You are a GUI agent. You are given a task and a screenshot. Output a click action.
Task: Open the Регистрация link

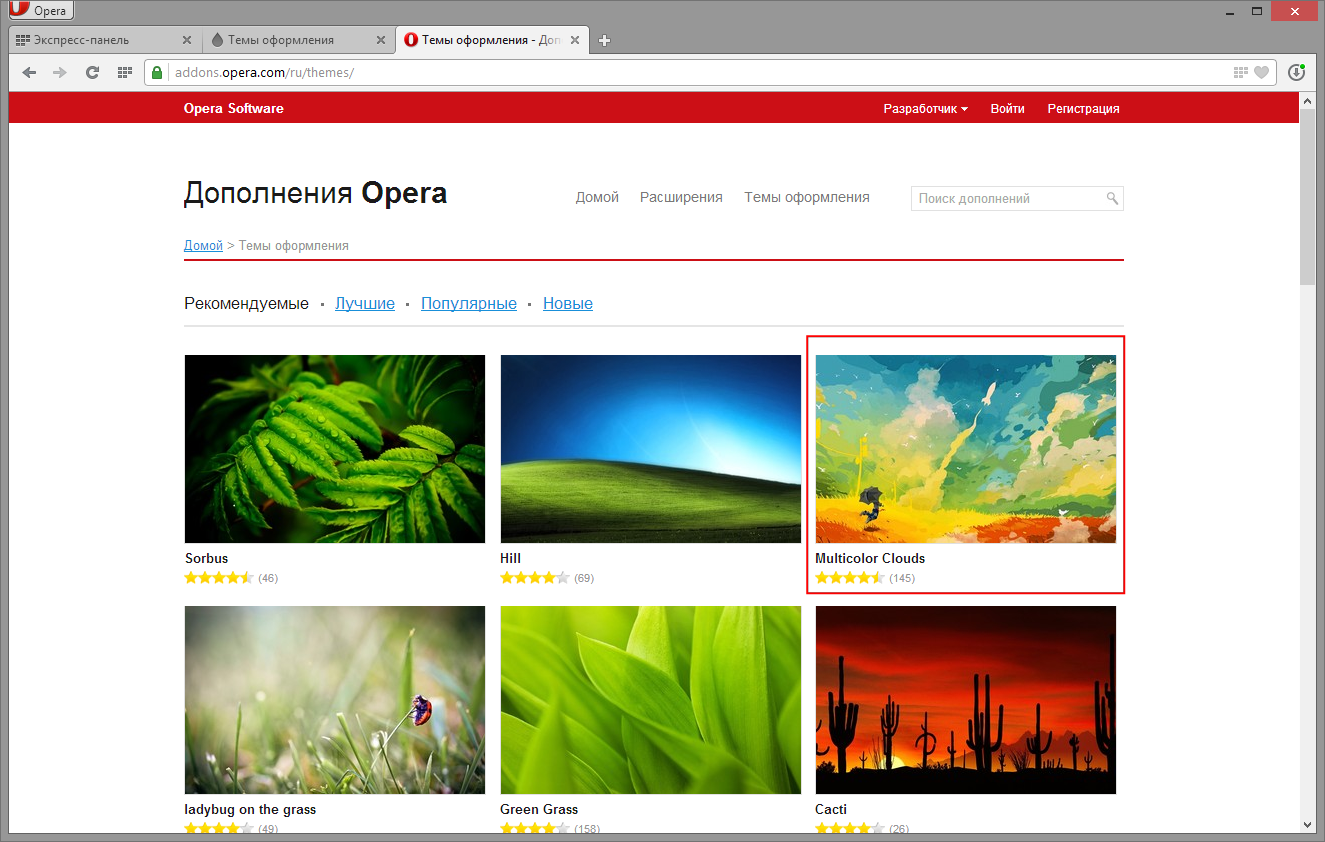(1083, 108)
